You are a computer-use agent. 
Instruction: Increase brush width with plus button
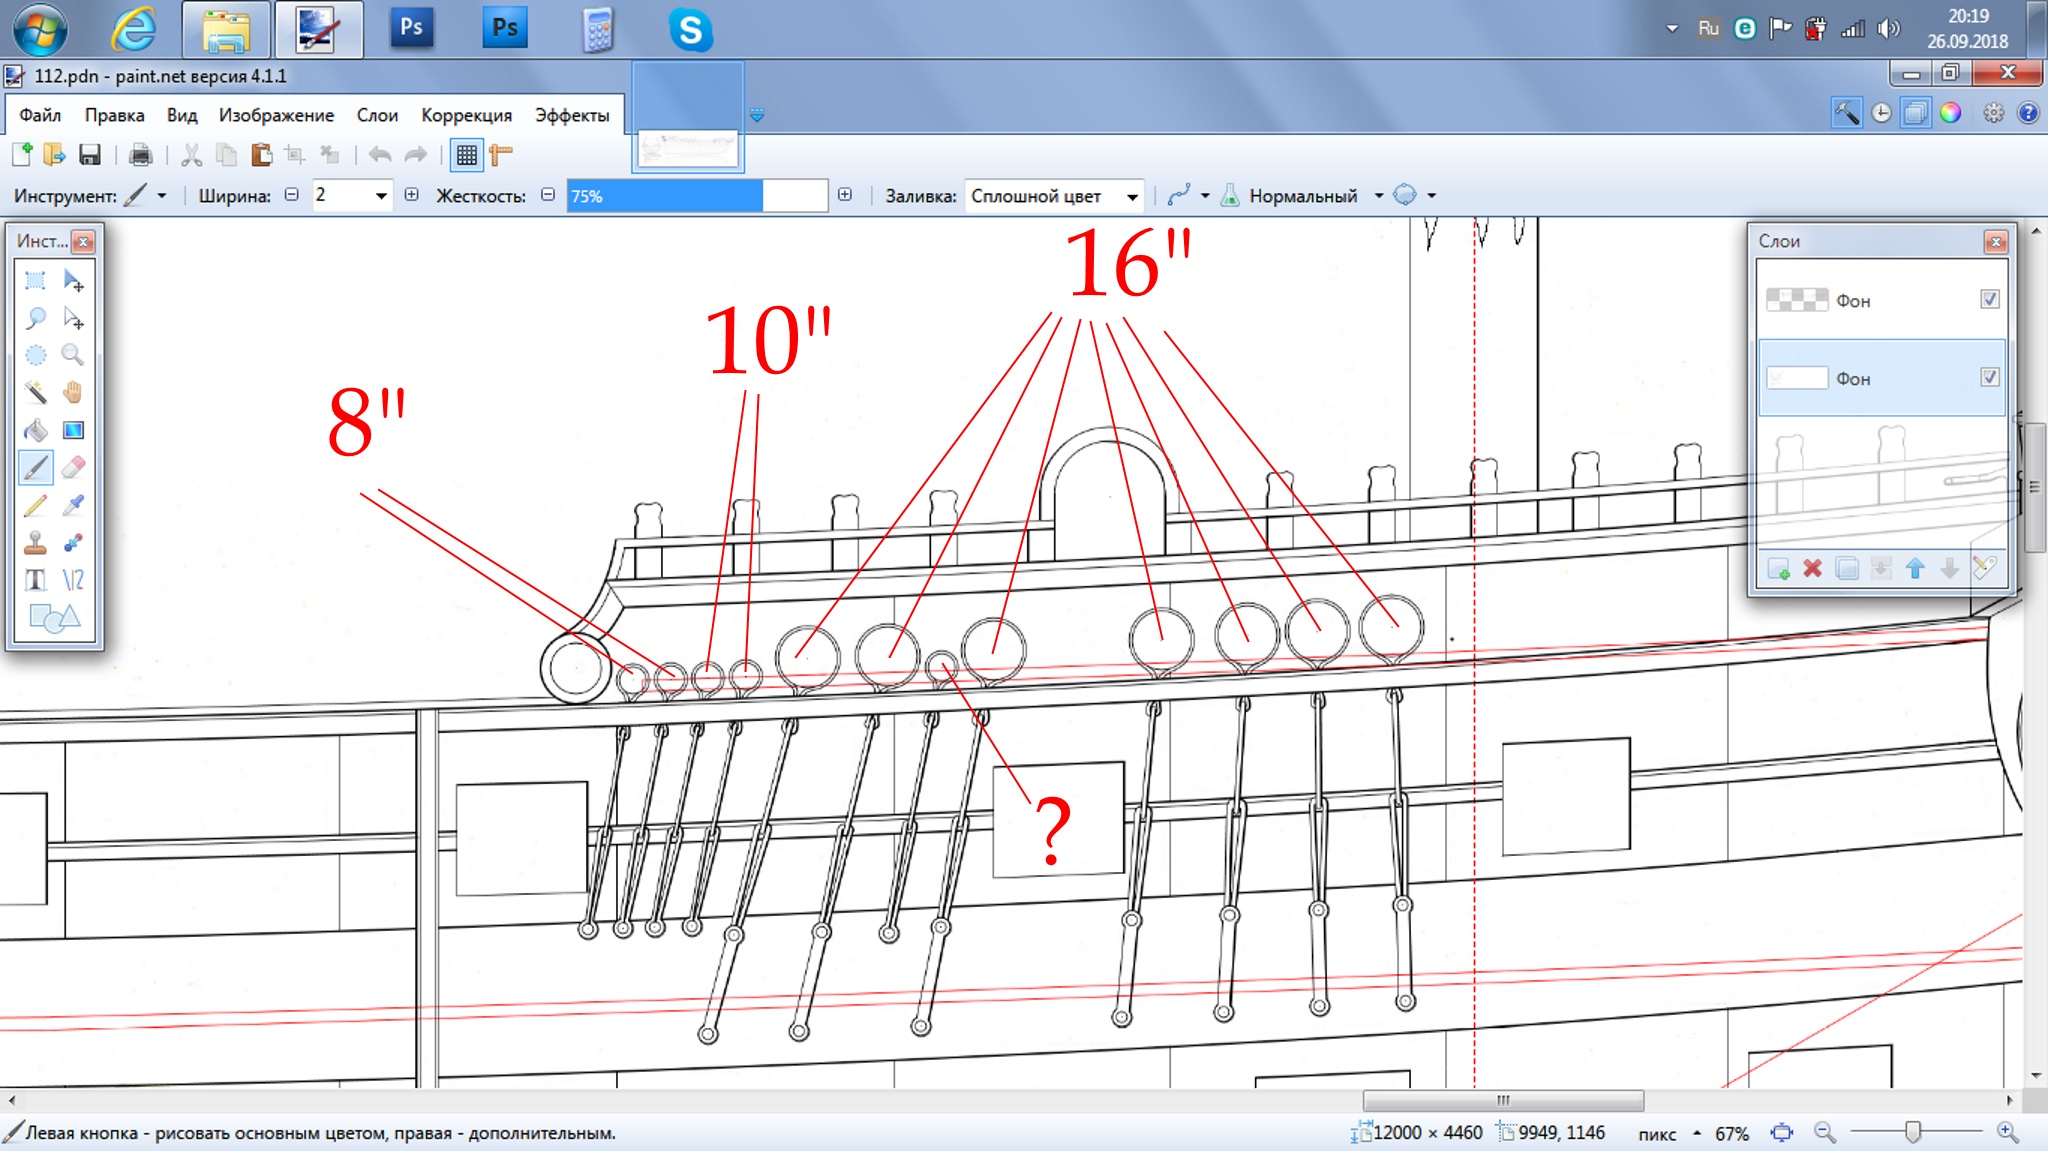click(x=411, y=195)
